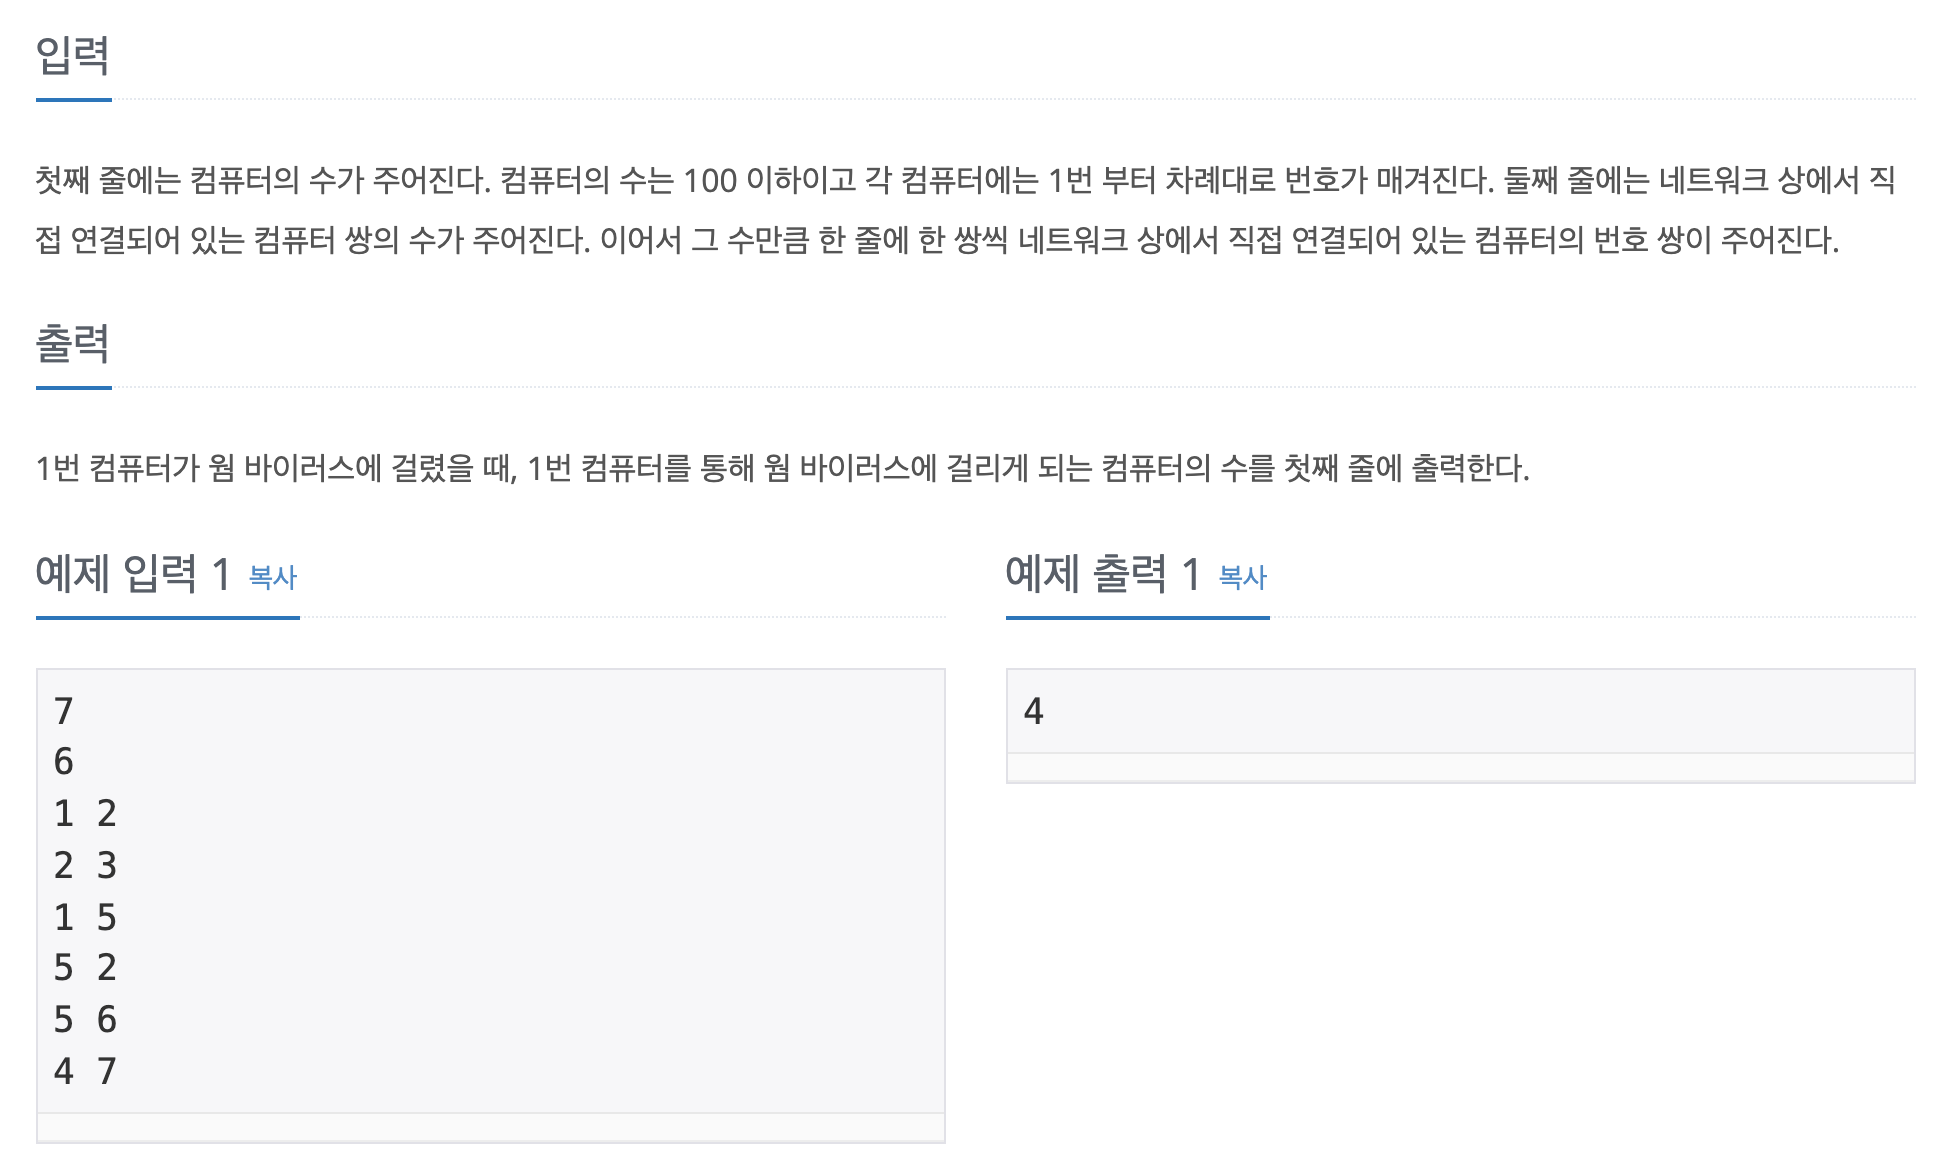Click the 예제 입력 1 heading
Image resolution: width=1948 pixels, height=1174 pixels.
133,574
